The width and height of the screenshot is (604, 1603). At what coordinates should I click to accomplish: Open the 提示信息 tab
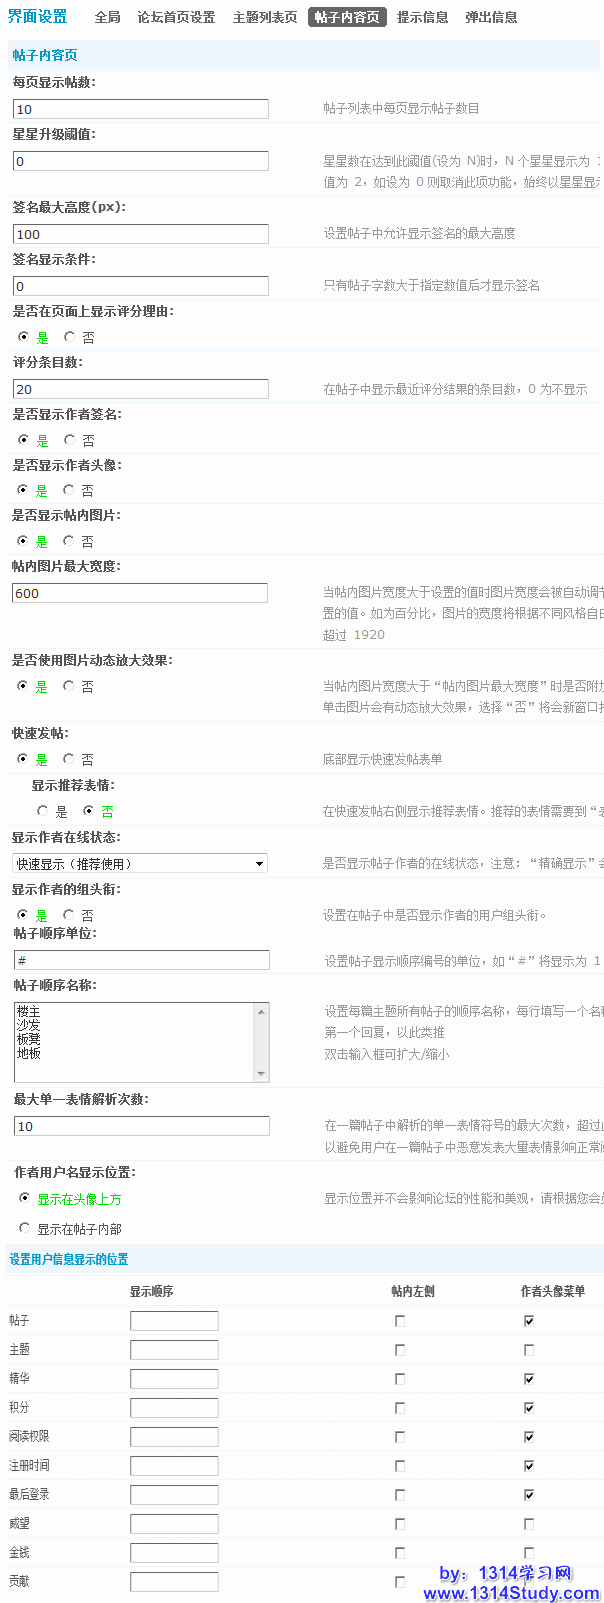pyautogui.click(x=422, y=17)
